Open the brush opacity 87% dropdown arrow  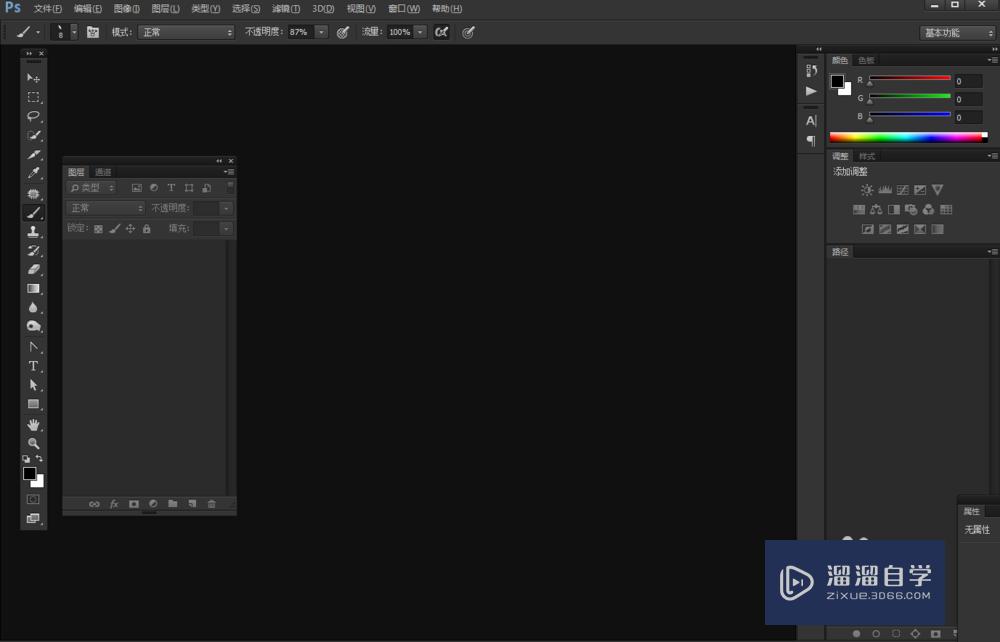click(321, 32)
